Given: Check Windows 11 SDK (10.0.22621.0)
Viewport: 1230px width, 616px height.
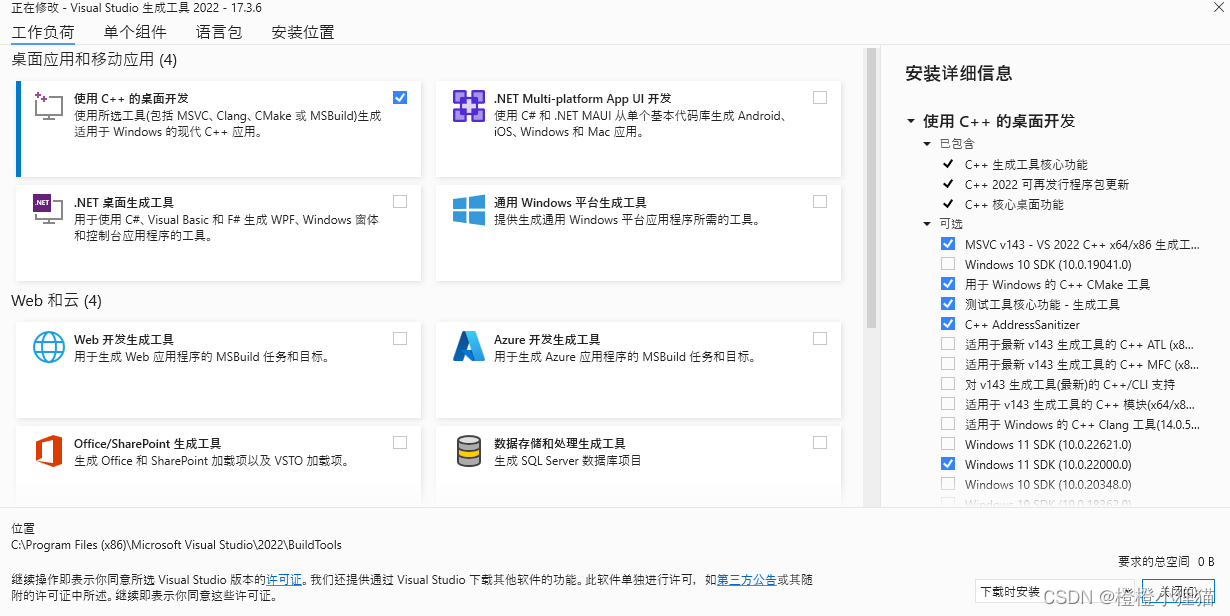Looking at the screenshot, I should pos(948,444).
